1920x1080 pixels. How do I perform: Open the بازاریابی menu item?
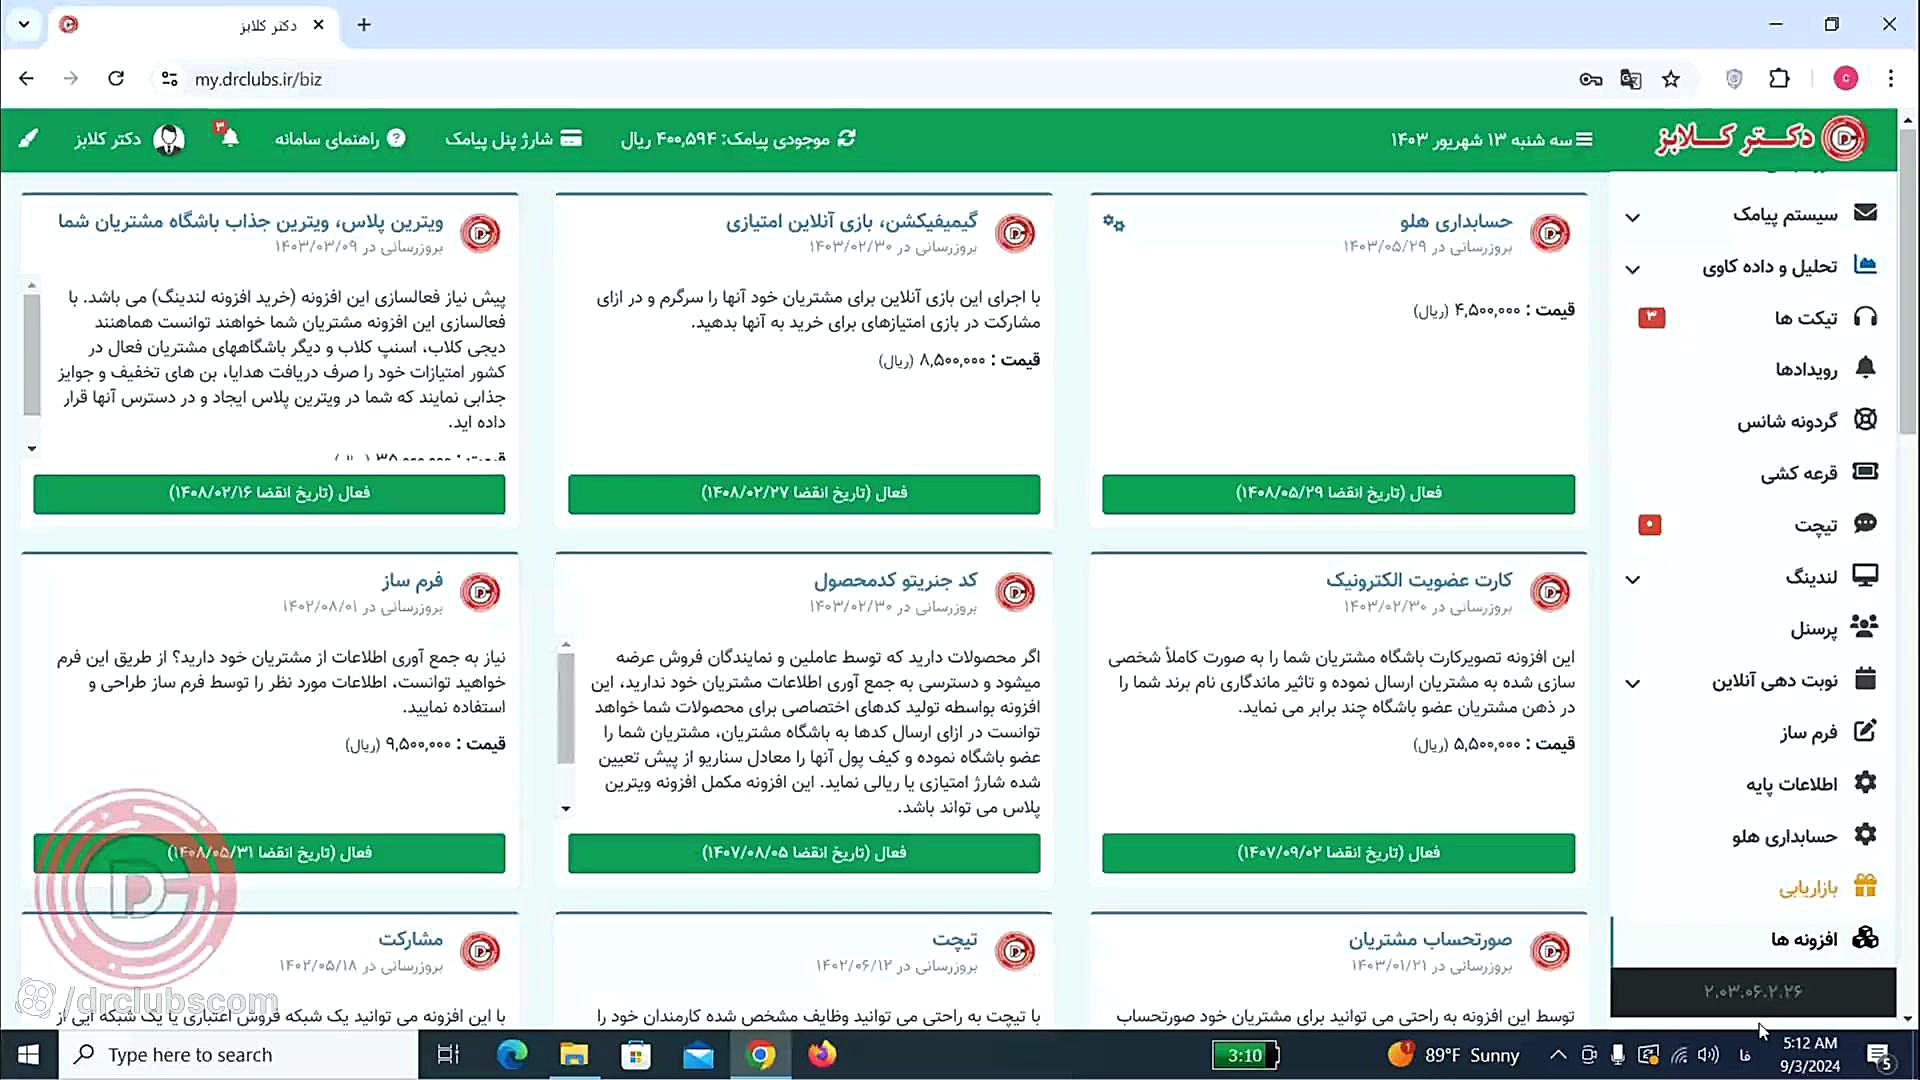tap(1807, 887)
